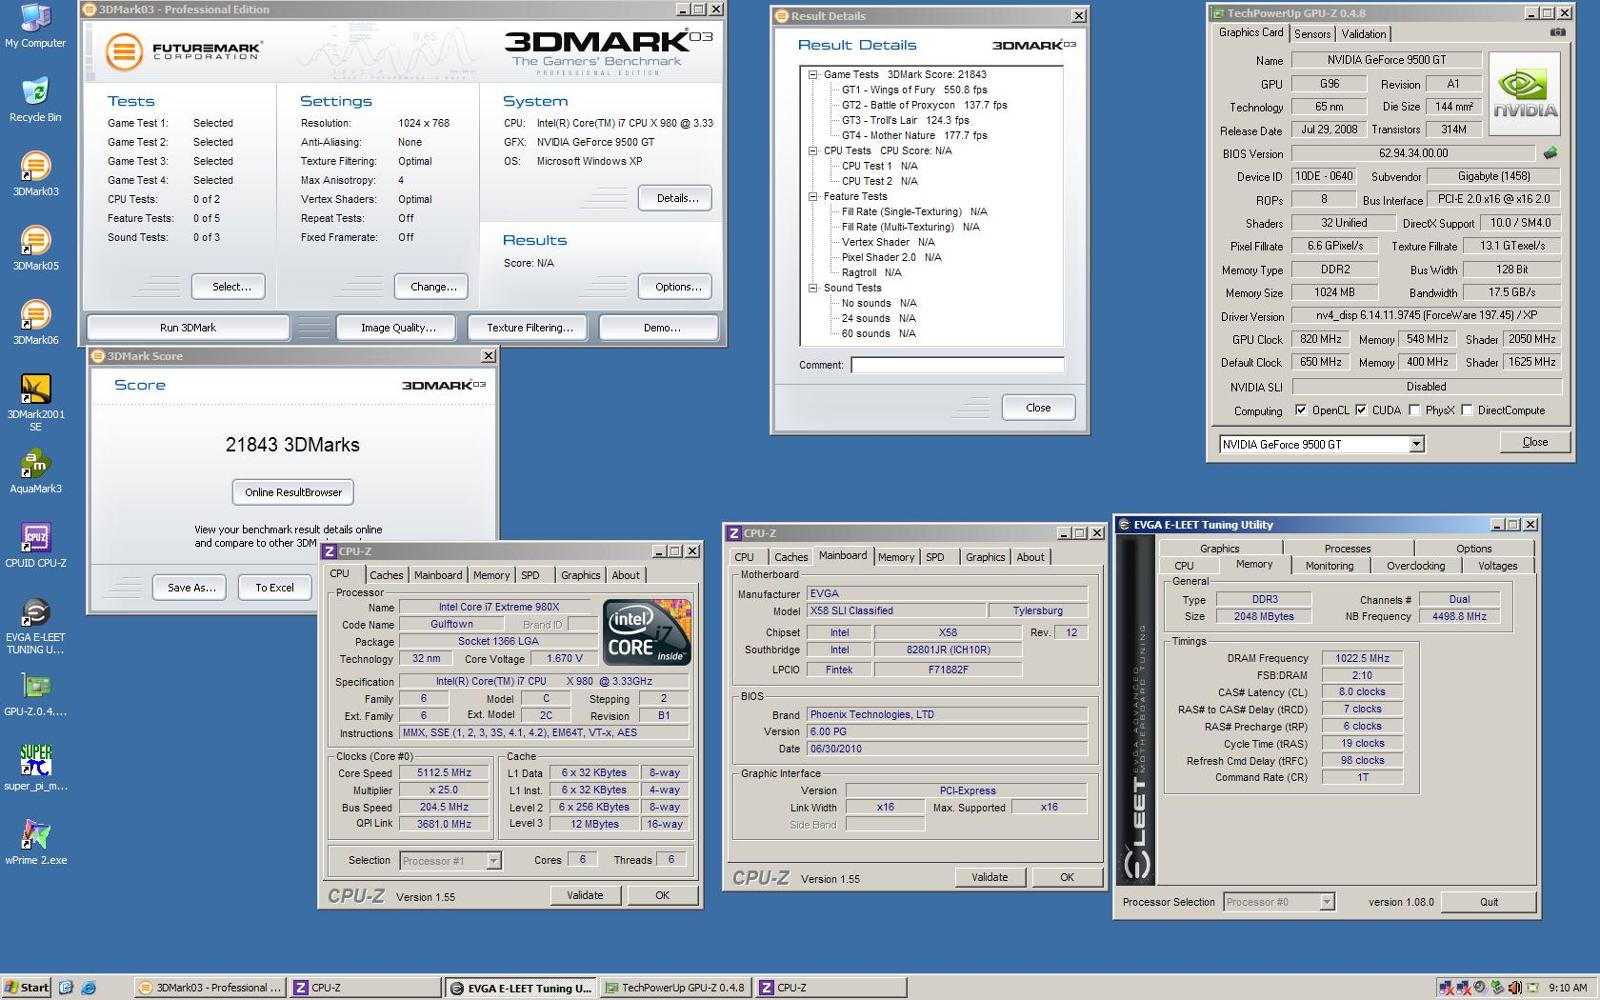Click Options button in Results section
This screenshot has height=1000, width=1600.
[x=677, y=286]
